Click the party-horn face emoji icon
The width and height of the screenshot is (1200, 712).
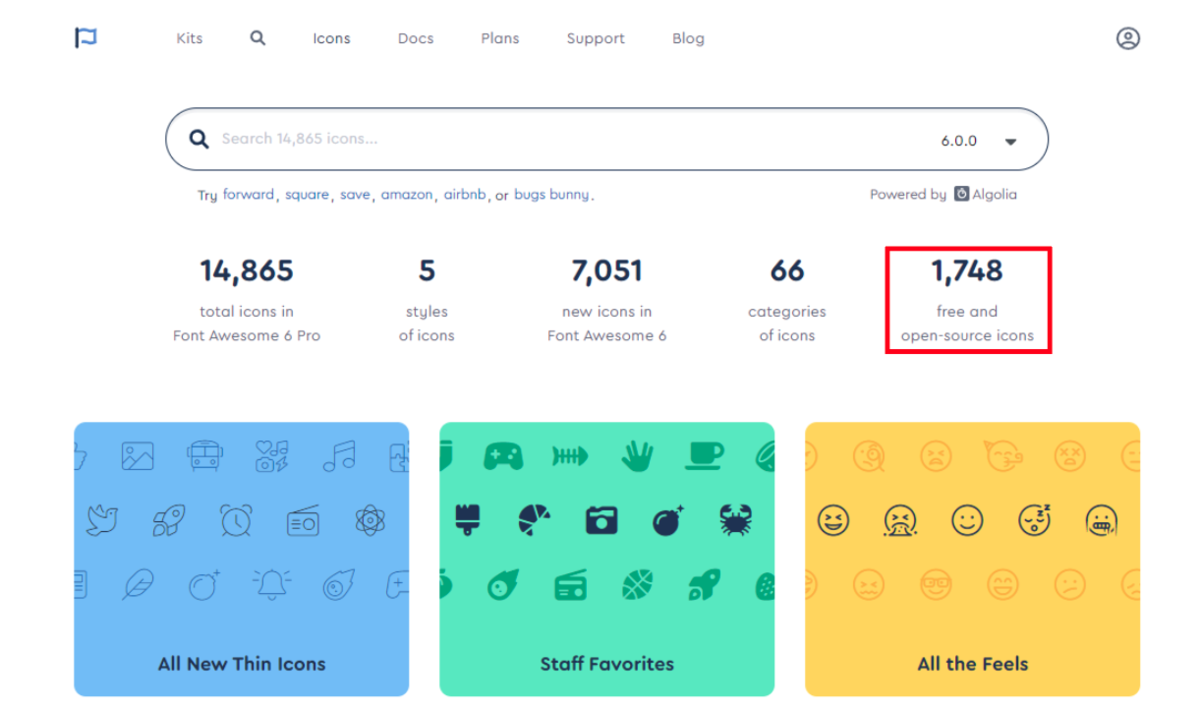[x=1003, y=457]
